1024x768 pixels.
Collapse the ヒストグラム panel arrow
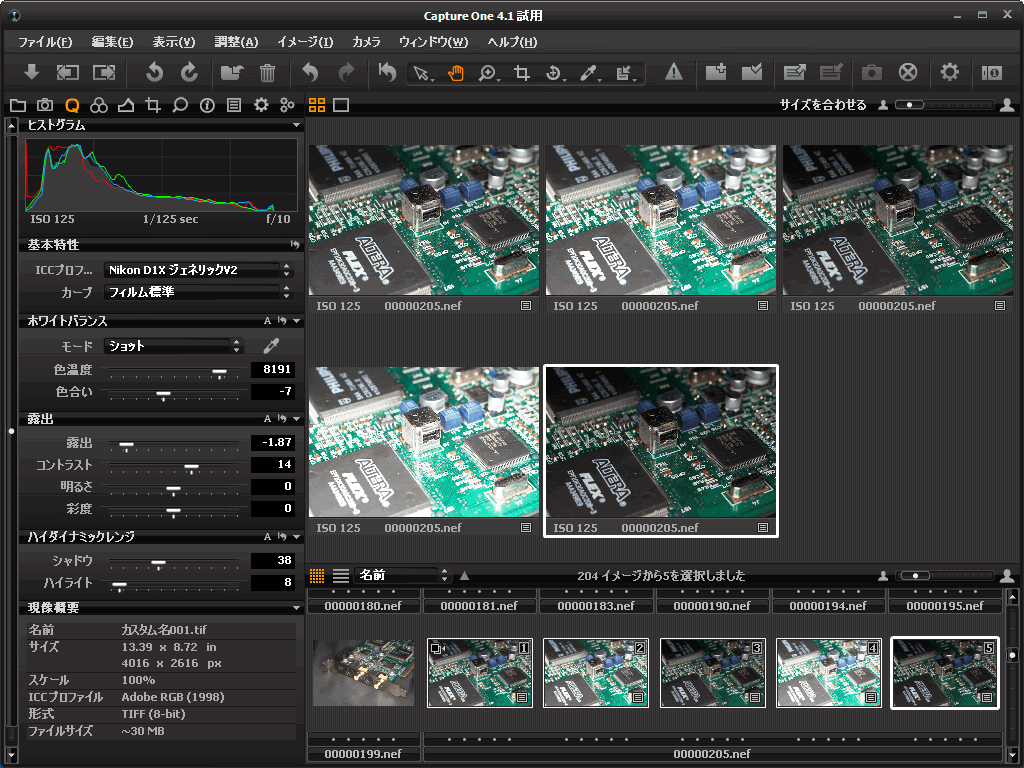pyautogui.click(x=296, y=125)
